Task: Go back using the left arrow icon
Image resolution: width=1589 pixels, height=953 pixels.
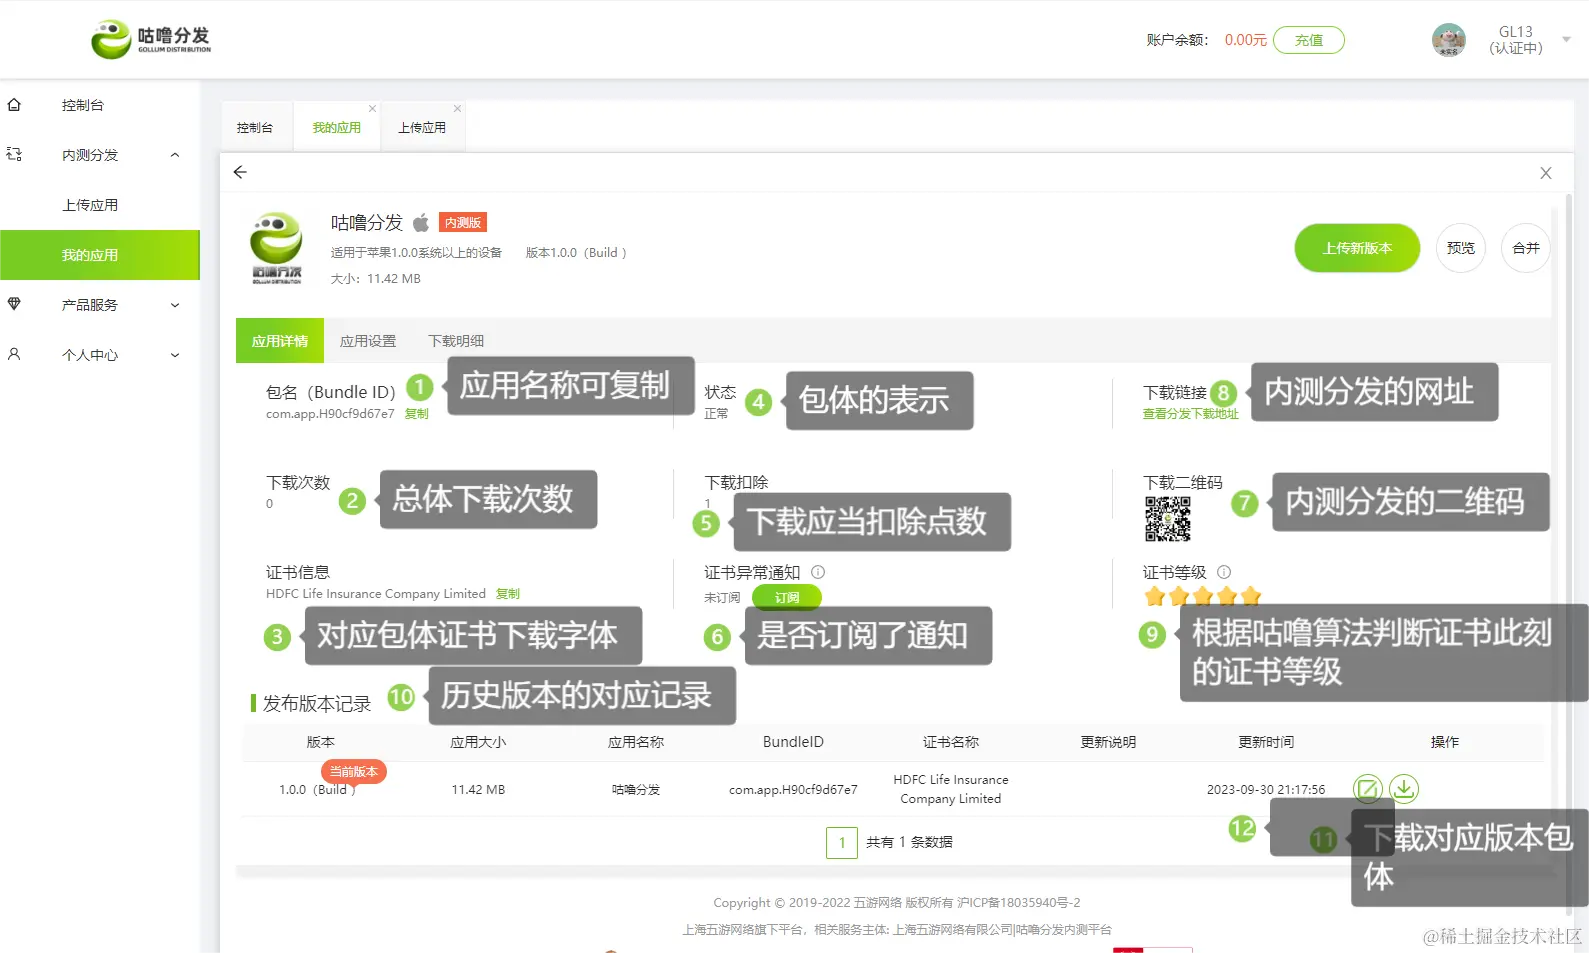Action: click(x=240, y=172)
